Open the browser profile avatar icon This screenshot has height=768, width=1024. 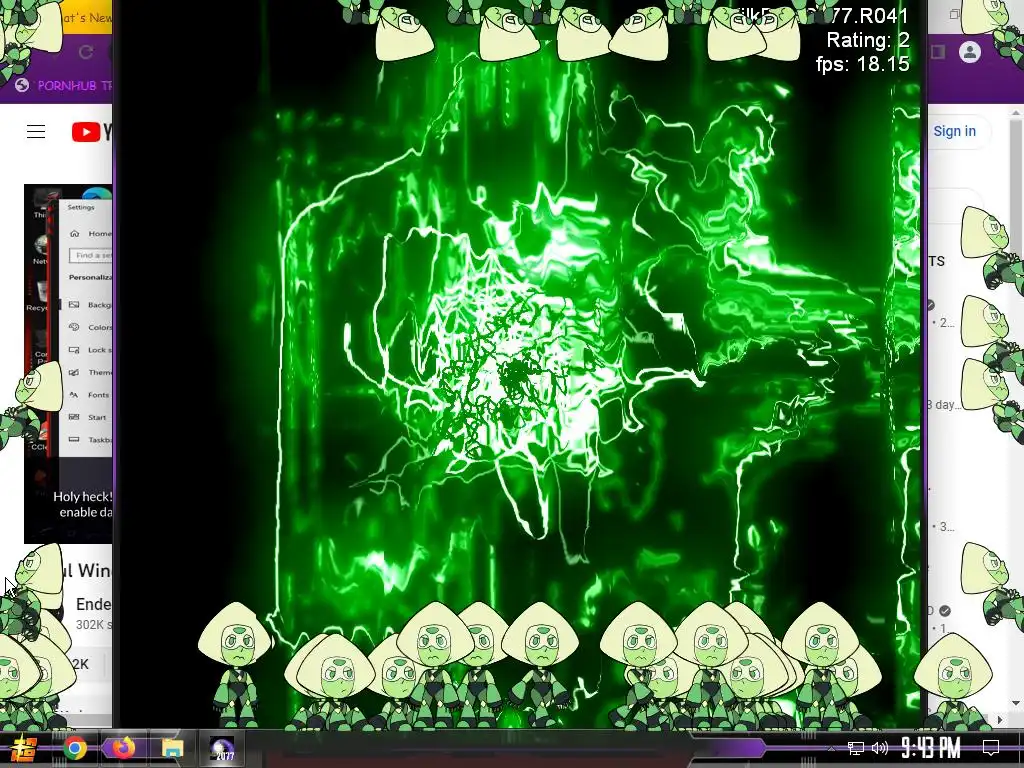click(x=970, y=52)
